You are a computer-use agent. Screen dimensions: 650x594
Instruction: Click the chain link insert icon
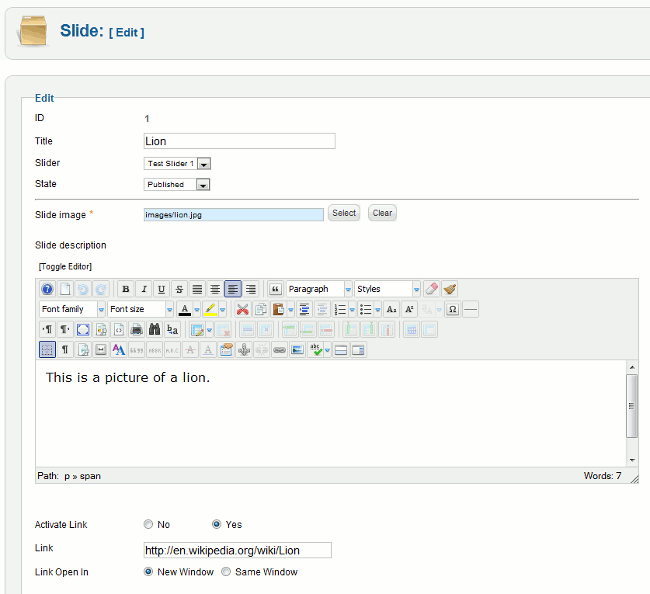click(x=279, y=350)
